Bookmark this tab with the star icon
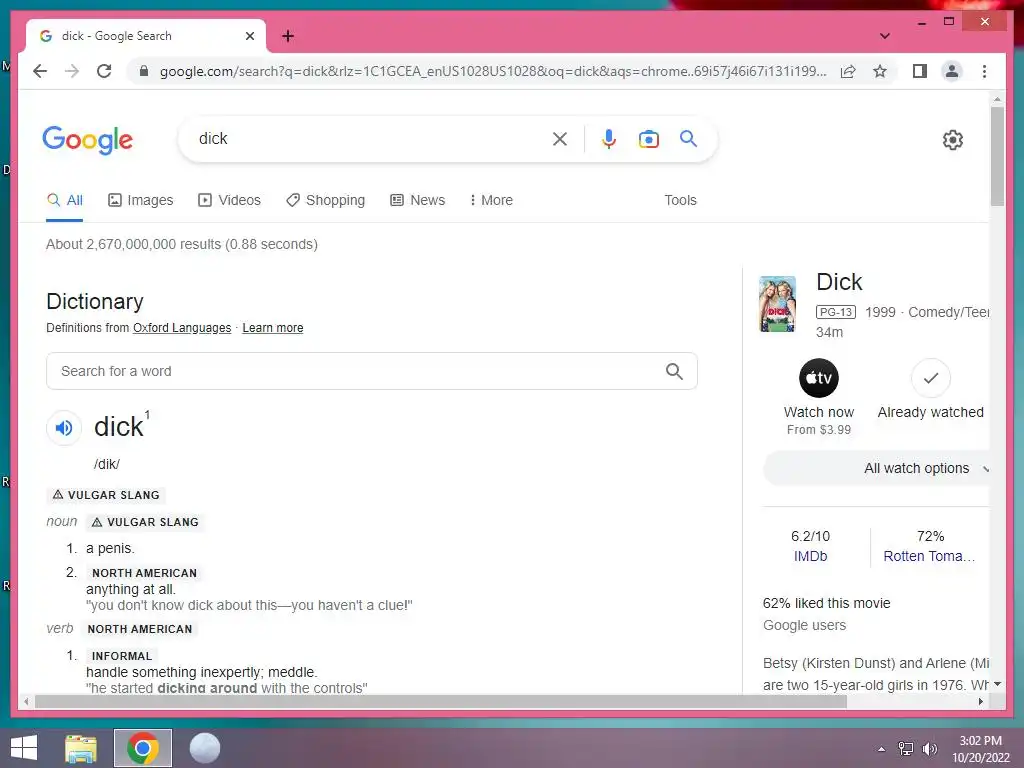This screenshot has width=1024, height=768. click(880, 71)
